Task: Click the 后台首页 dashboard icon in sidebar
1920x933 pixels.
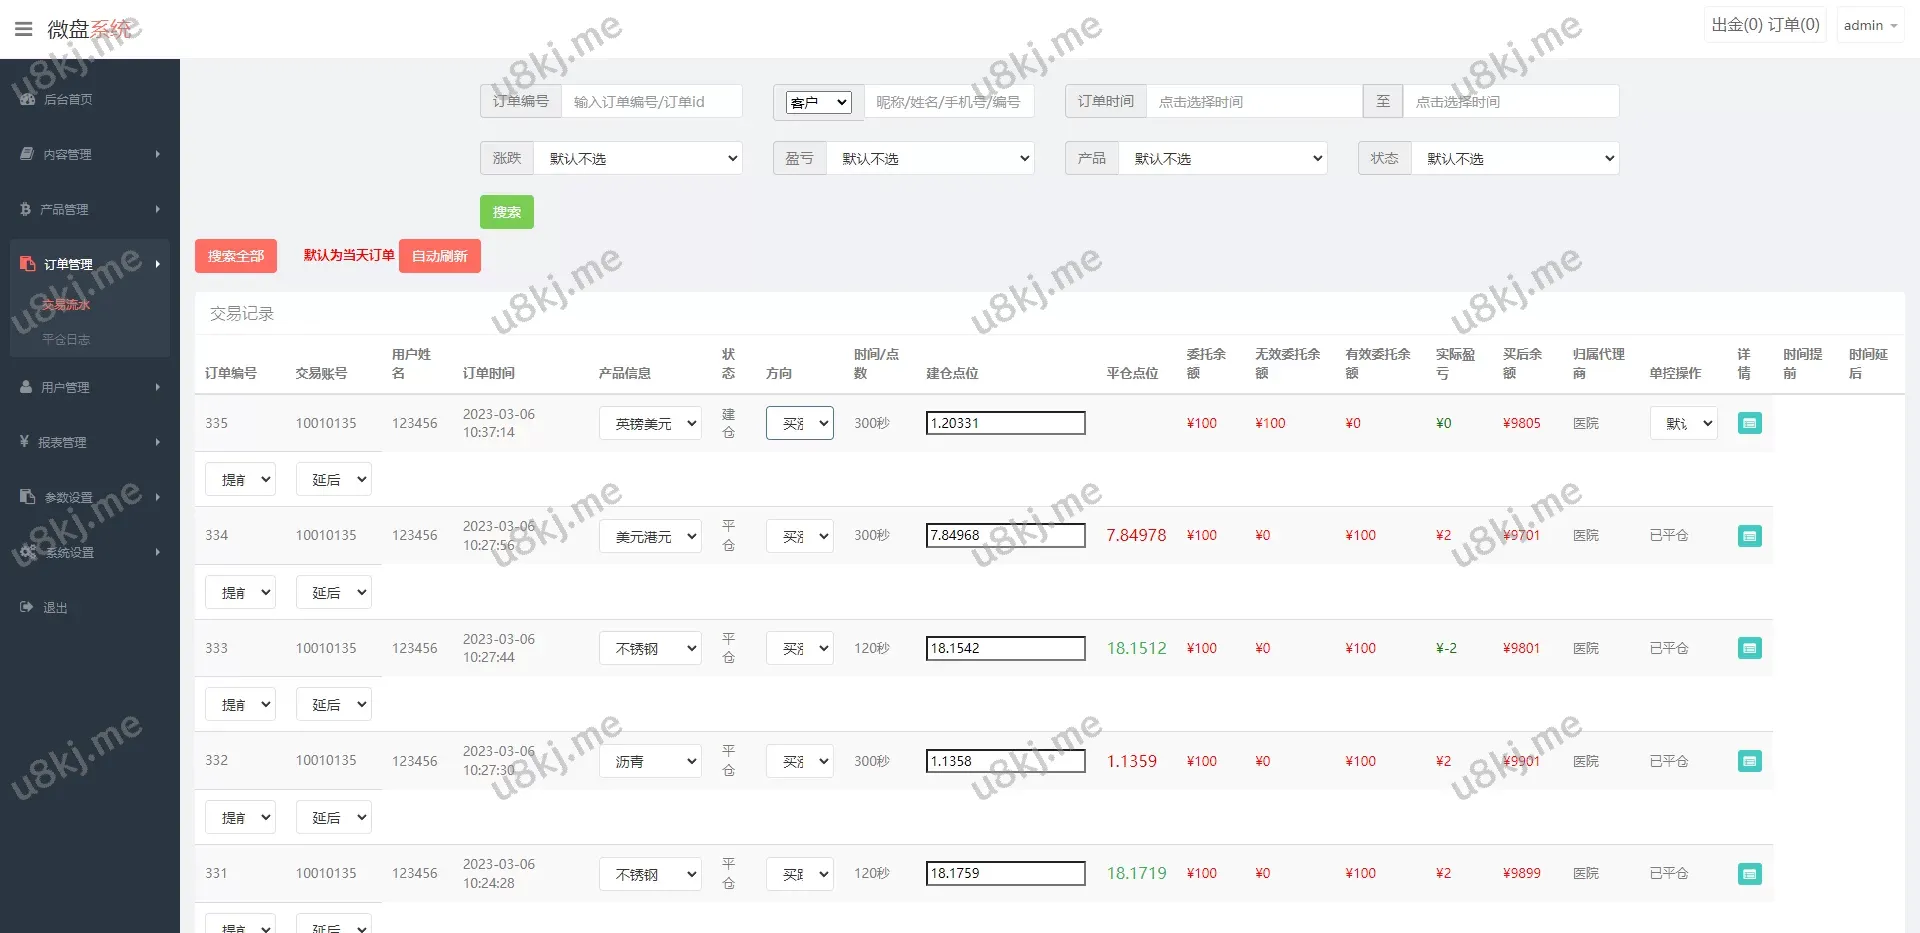Action: click(x=27, y=99)
